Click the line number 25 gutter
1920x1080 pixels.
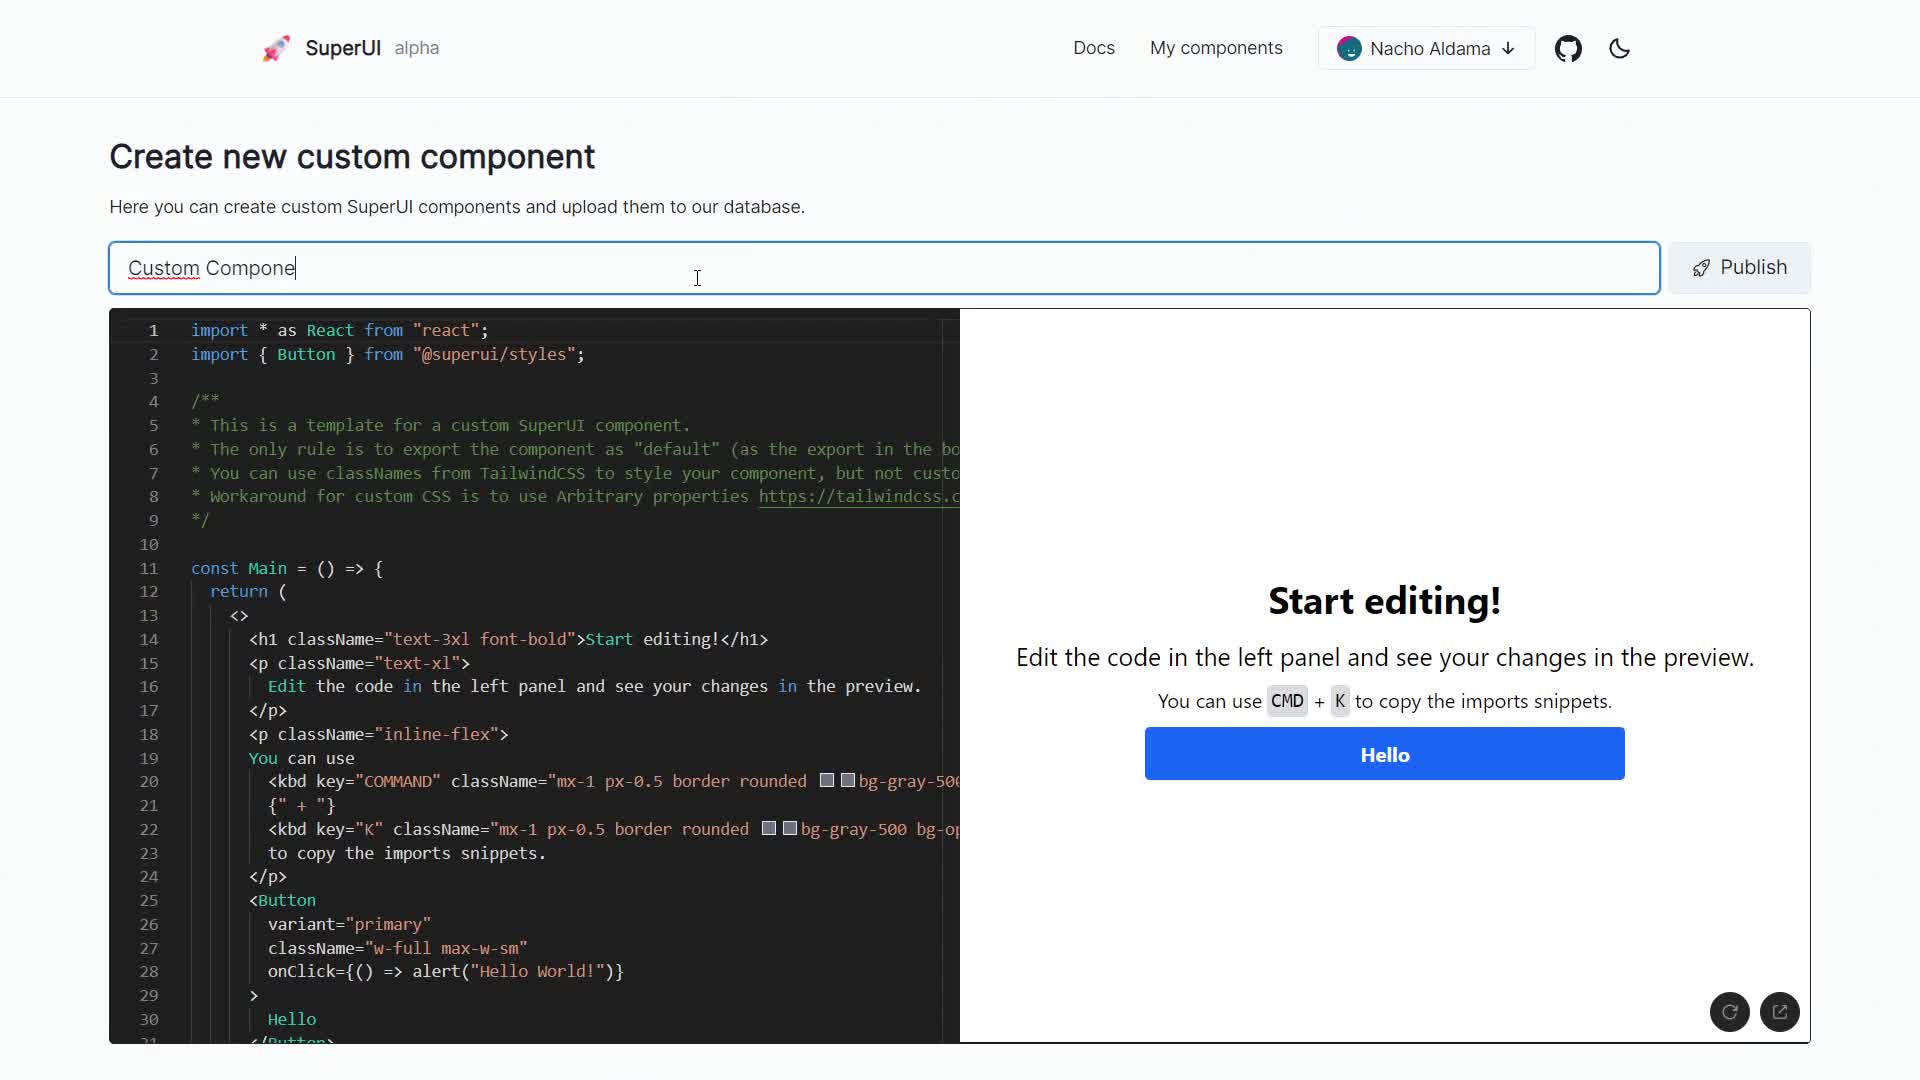(x=149, y=900)
